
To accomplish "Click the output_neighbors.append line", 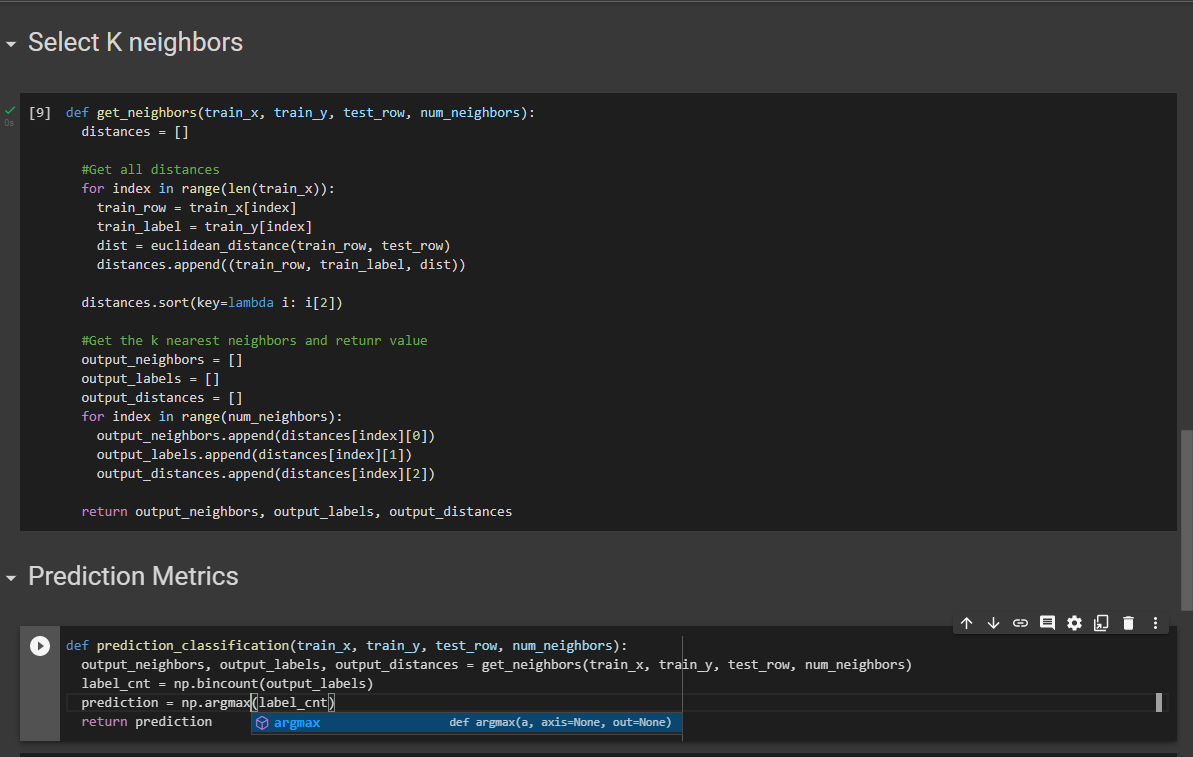I will 266,436.
